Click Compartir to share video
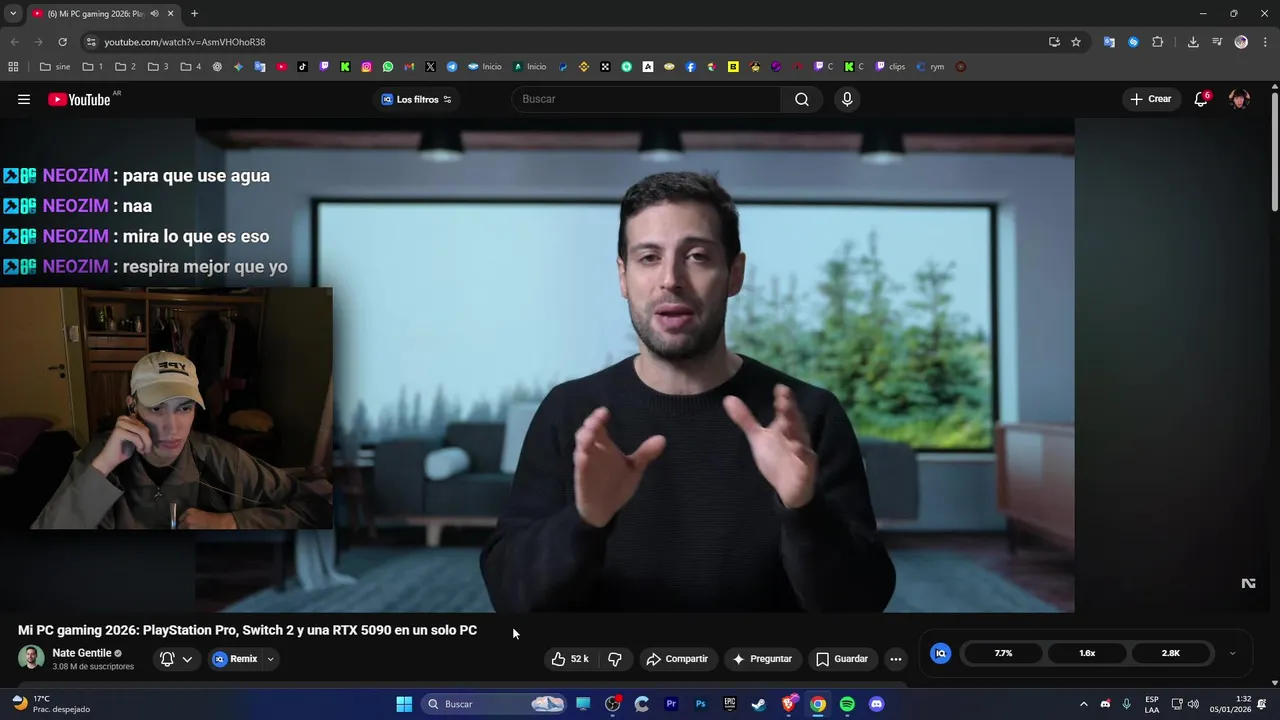 point(677,659)
